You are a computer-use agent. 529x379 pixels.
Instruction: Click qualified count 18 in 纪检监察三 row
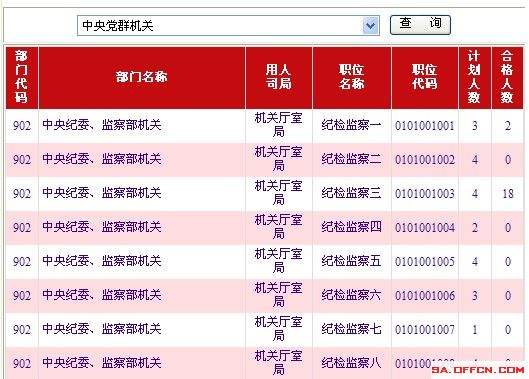(508, 194)
